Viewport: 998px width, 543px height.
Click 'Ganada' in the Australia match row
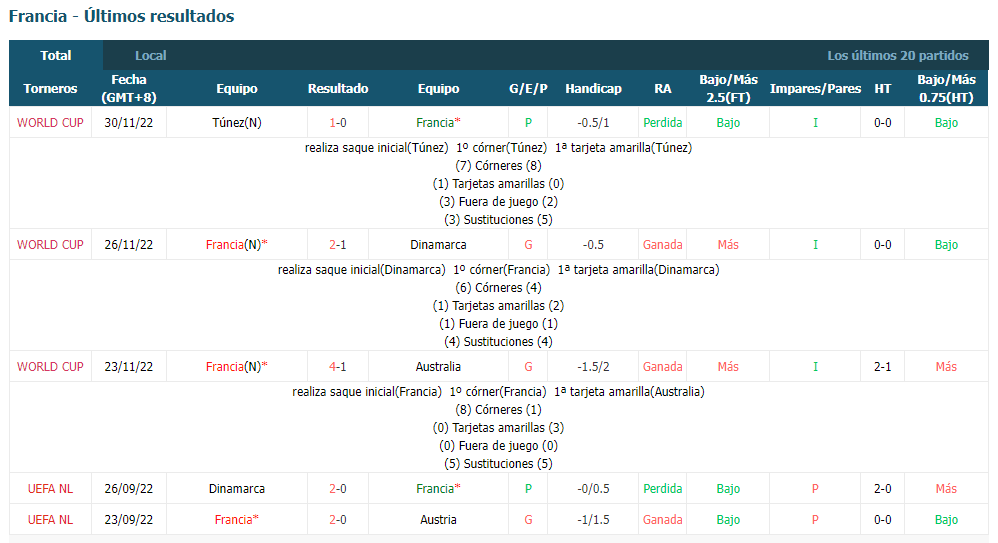click(663, 367)
